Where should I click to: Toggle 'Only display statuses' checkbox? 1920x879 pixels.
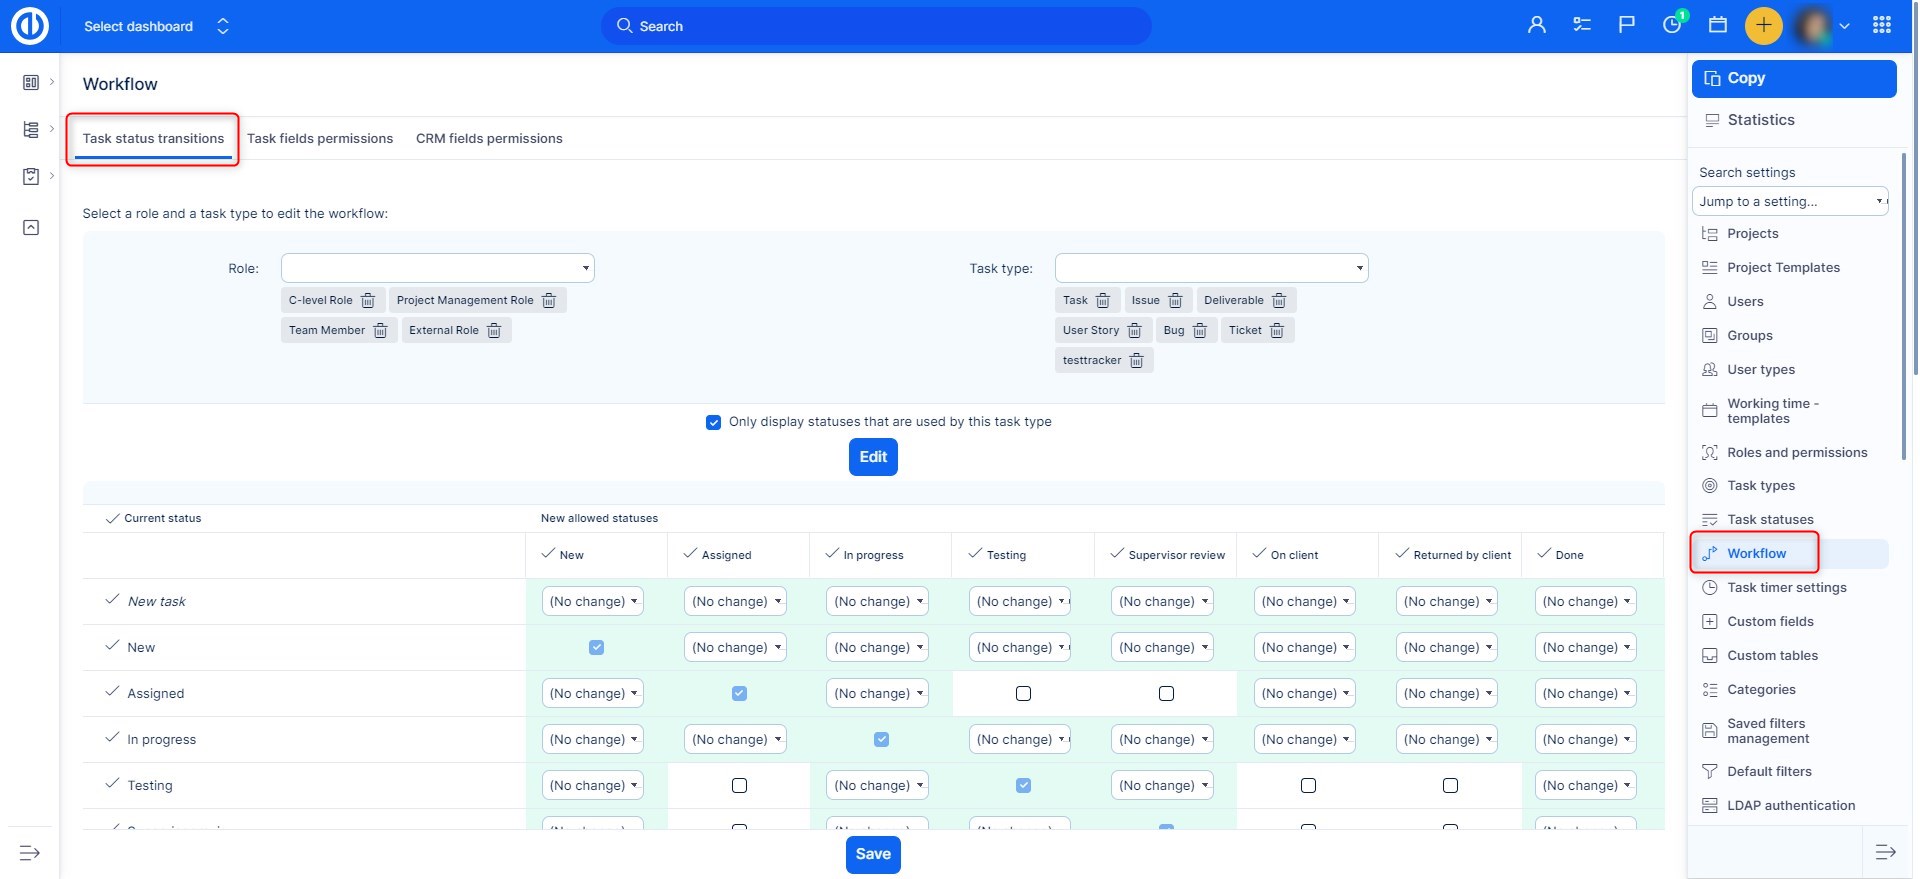[x=713, y=422]
